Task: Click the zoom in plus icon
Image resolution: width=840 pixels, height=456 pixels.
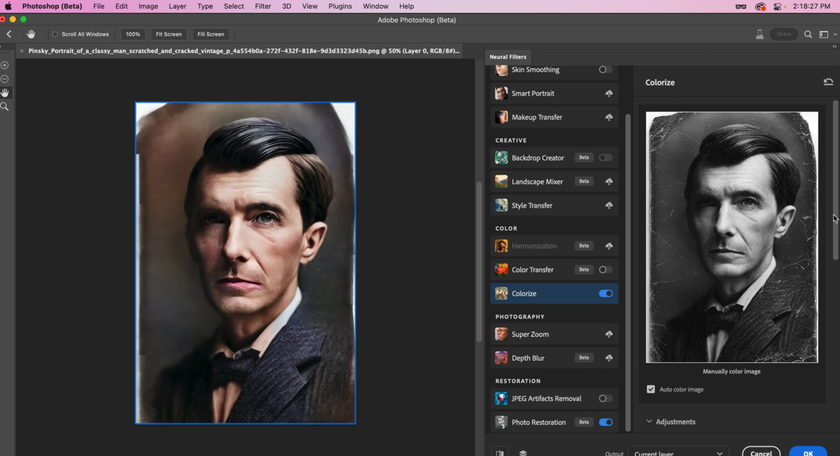Action: [5, 65]
